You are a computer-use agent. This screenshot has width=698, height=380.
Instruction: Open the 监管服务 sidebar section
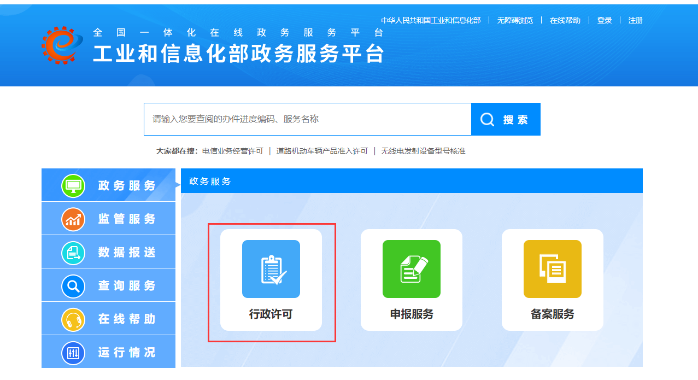tap(109, 218)
